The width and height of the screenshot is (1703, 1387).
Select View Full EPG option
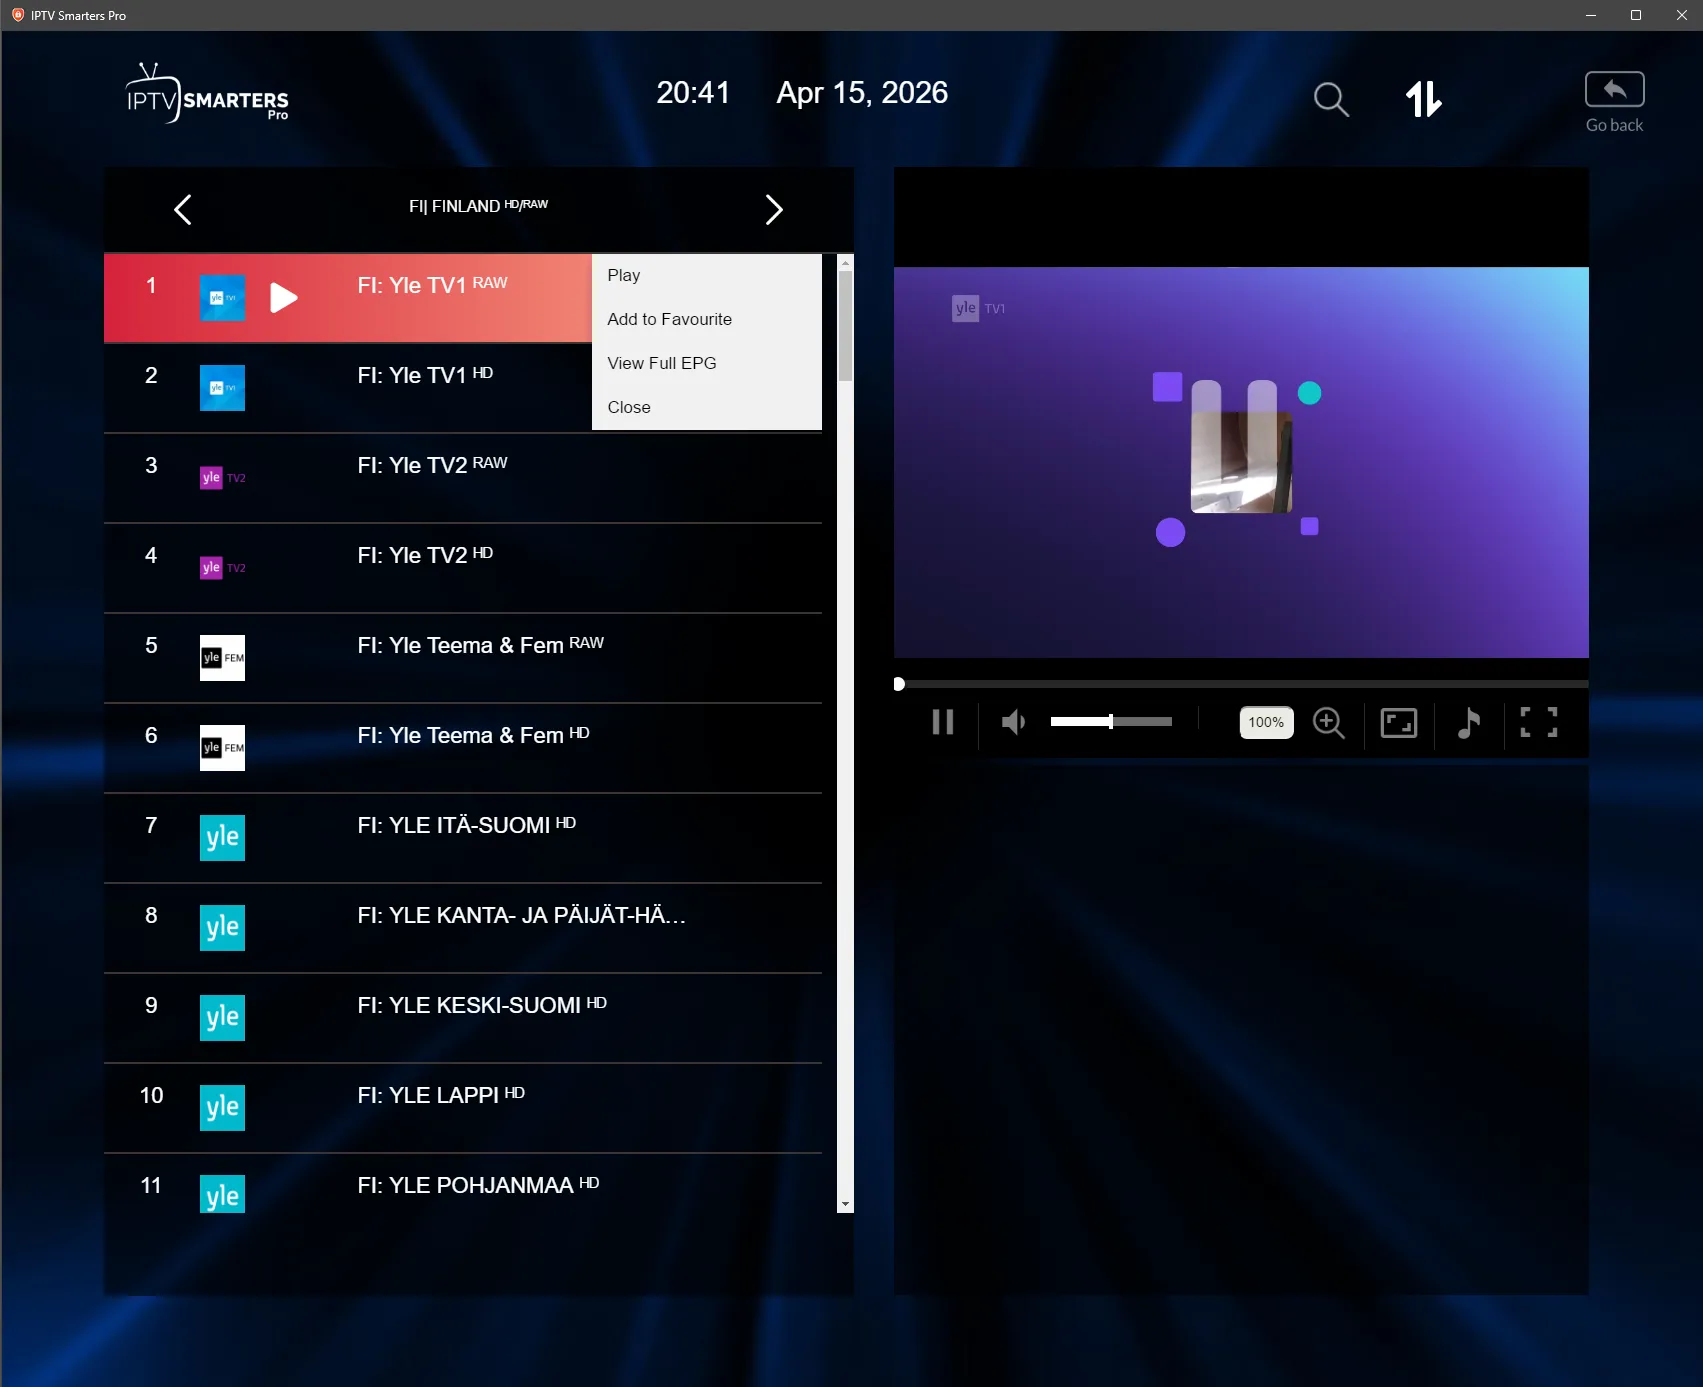pyautogui.click(x=707, y=363)
